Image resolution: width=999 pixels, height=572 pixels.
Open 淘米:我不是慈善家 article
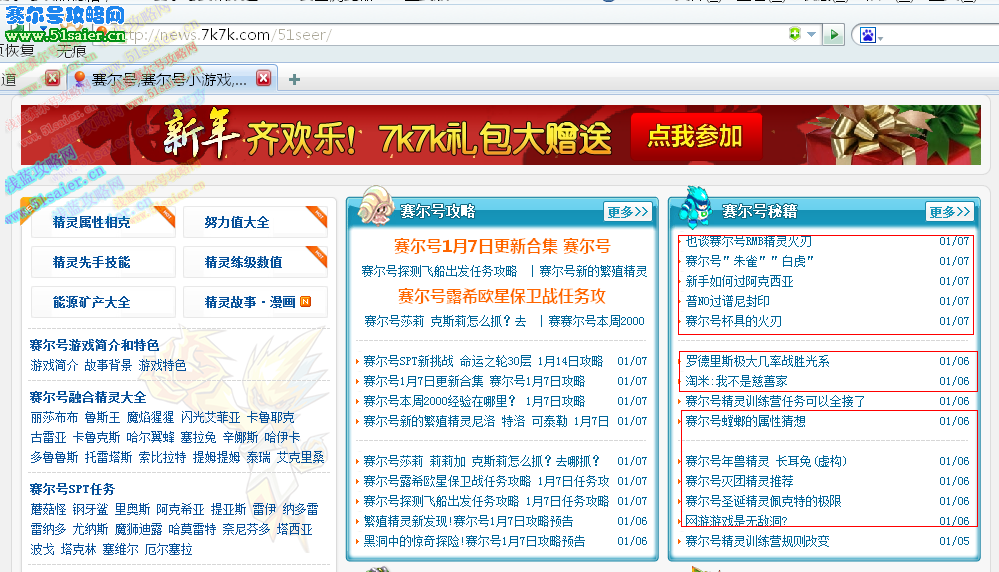tap(737, 381)
